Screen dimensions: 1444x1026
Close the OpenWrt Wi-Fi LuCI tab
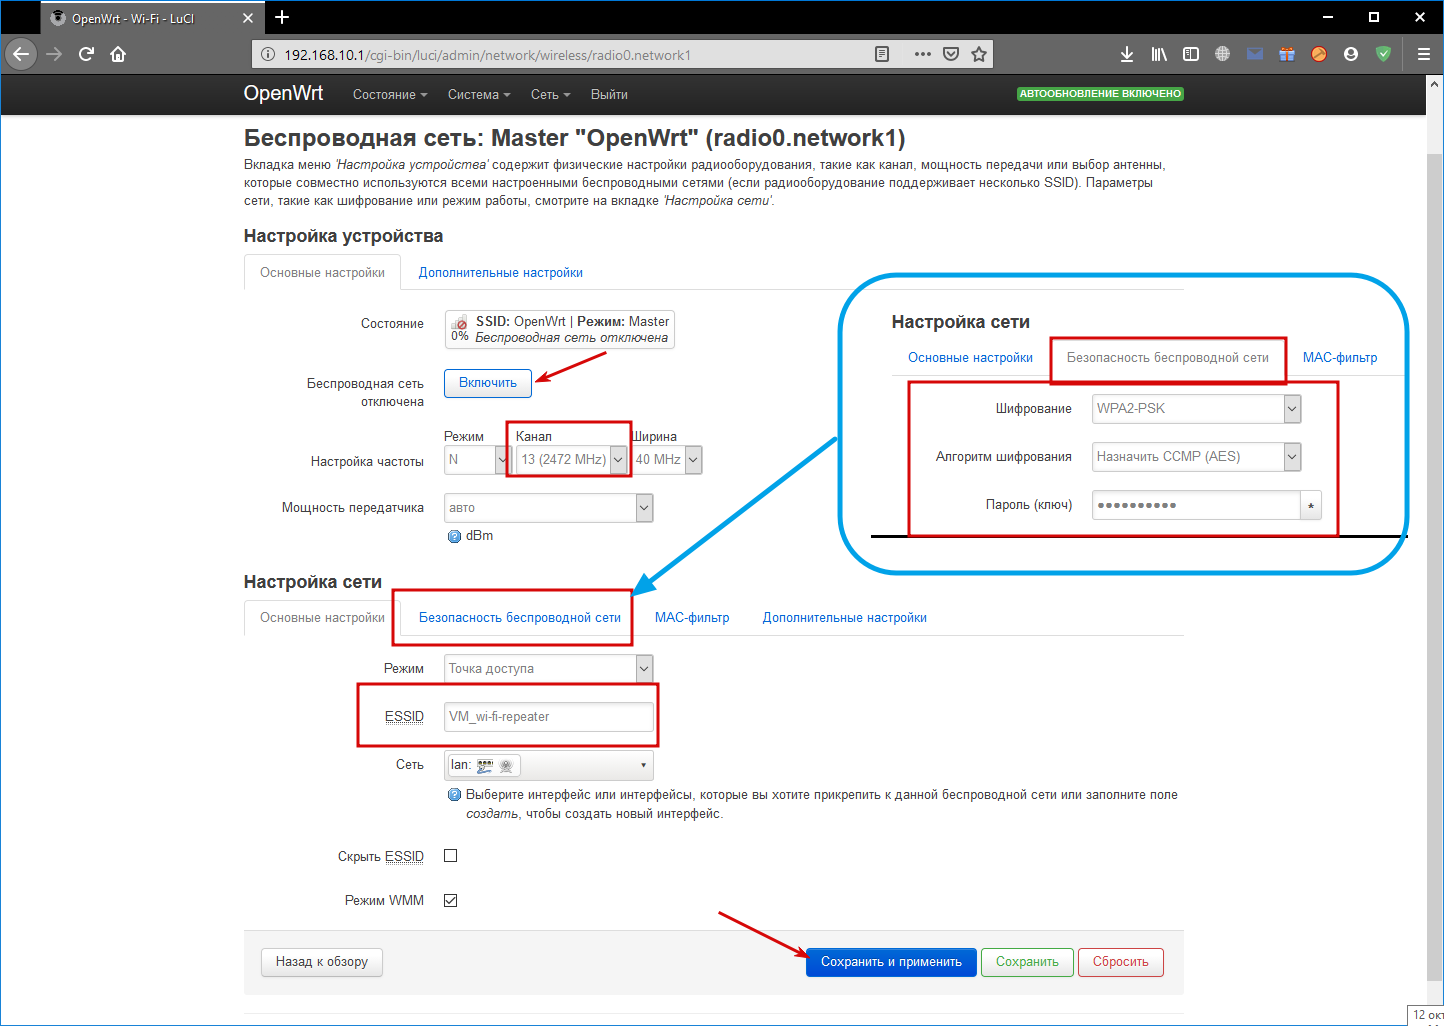click(248, 18)
